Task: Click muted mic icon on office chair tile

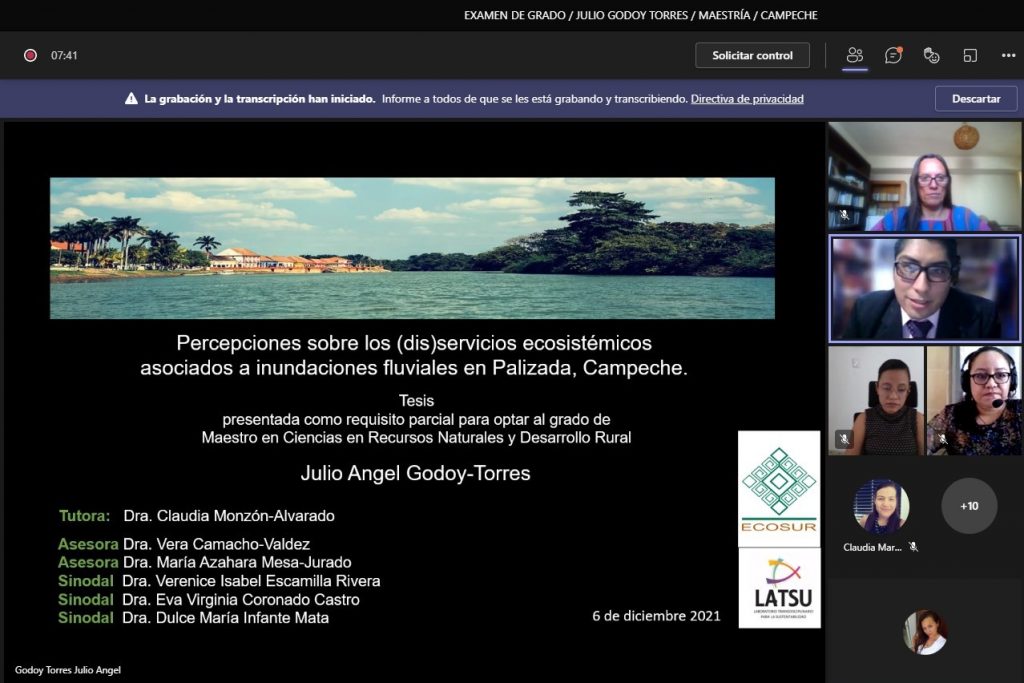Action: click(844, 439)
